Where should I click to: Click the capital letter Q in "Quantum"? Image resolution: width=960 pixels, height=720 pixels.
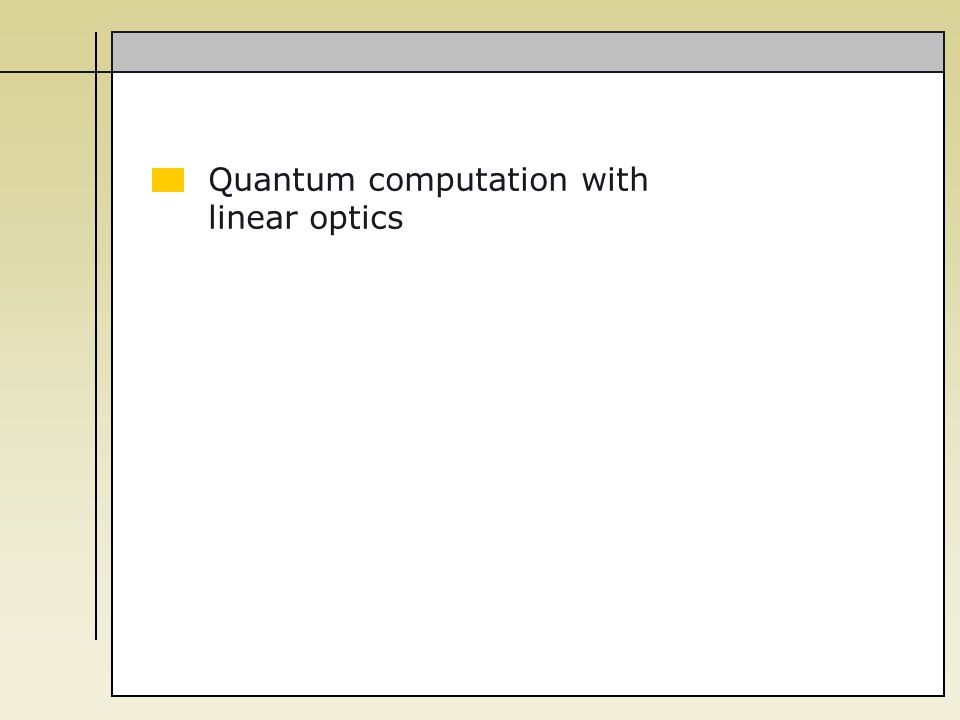click(x=220, y=181)
